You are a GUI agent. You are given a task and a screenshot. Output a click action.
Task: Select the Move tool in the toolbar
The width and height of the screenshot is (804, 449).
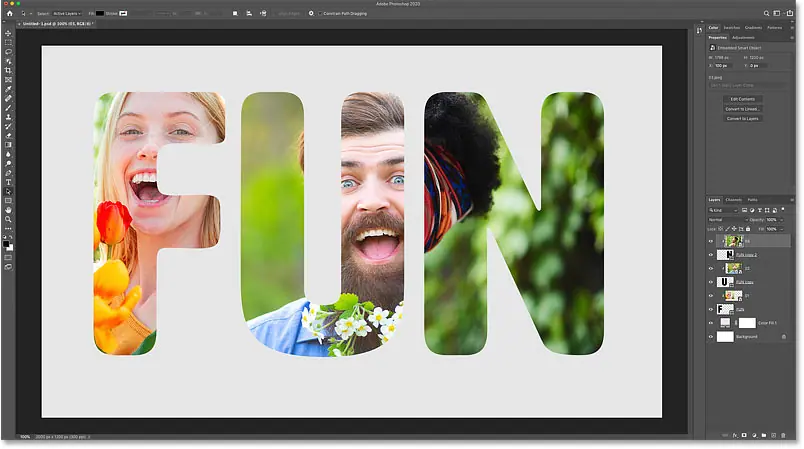click(x=8, y=33)
